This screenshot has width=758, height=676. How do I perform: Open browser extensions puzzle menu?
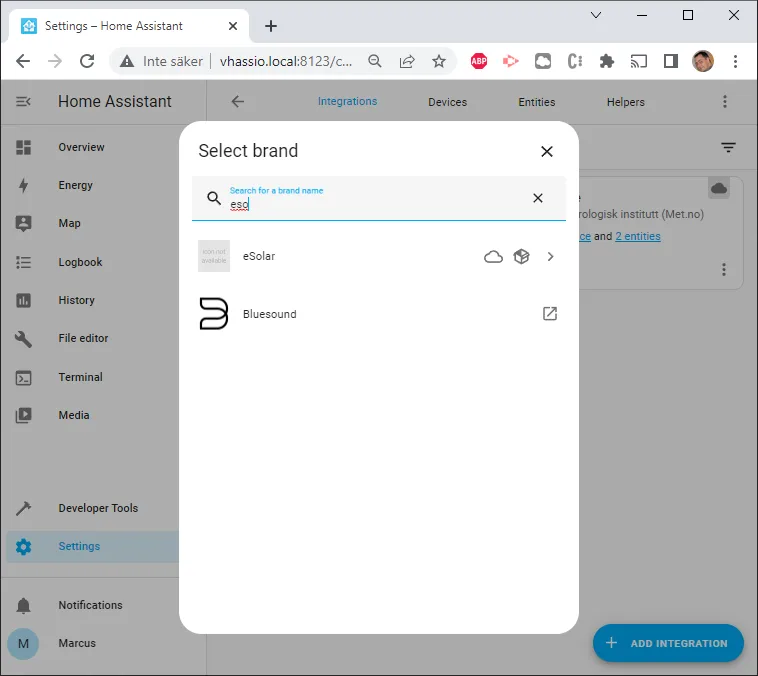click(x=607, y=61)
